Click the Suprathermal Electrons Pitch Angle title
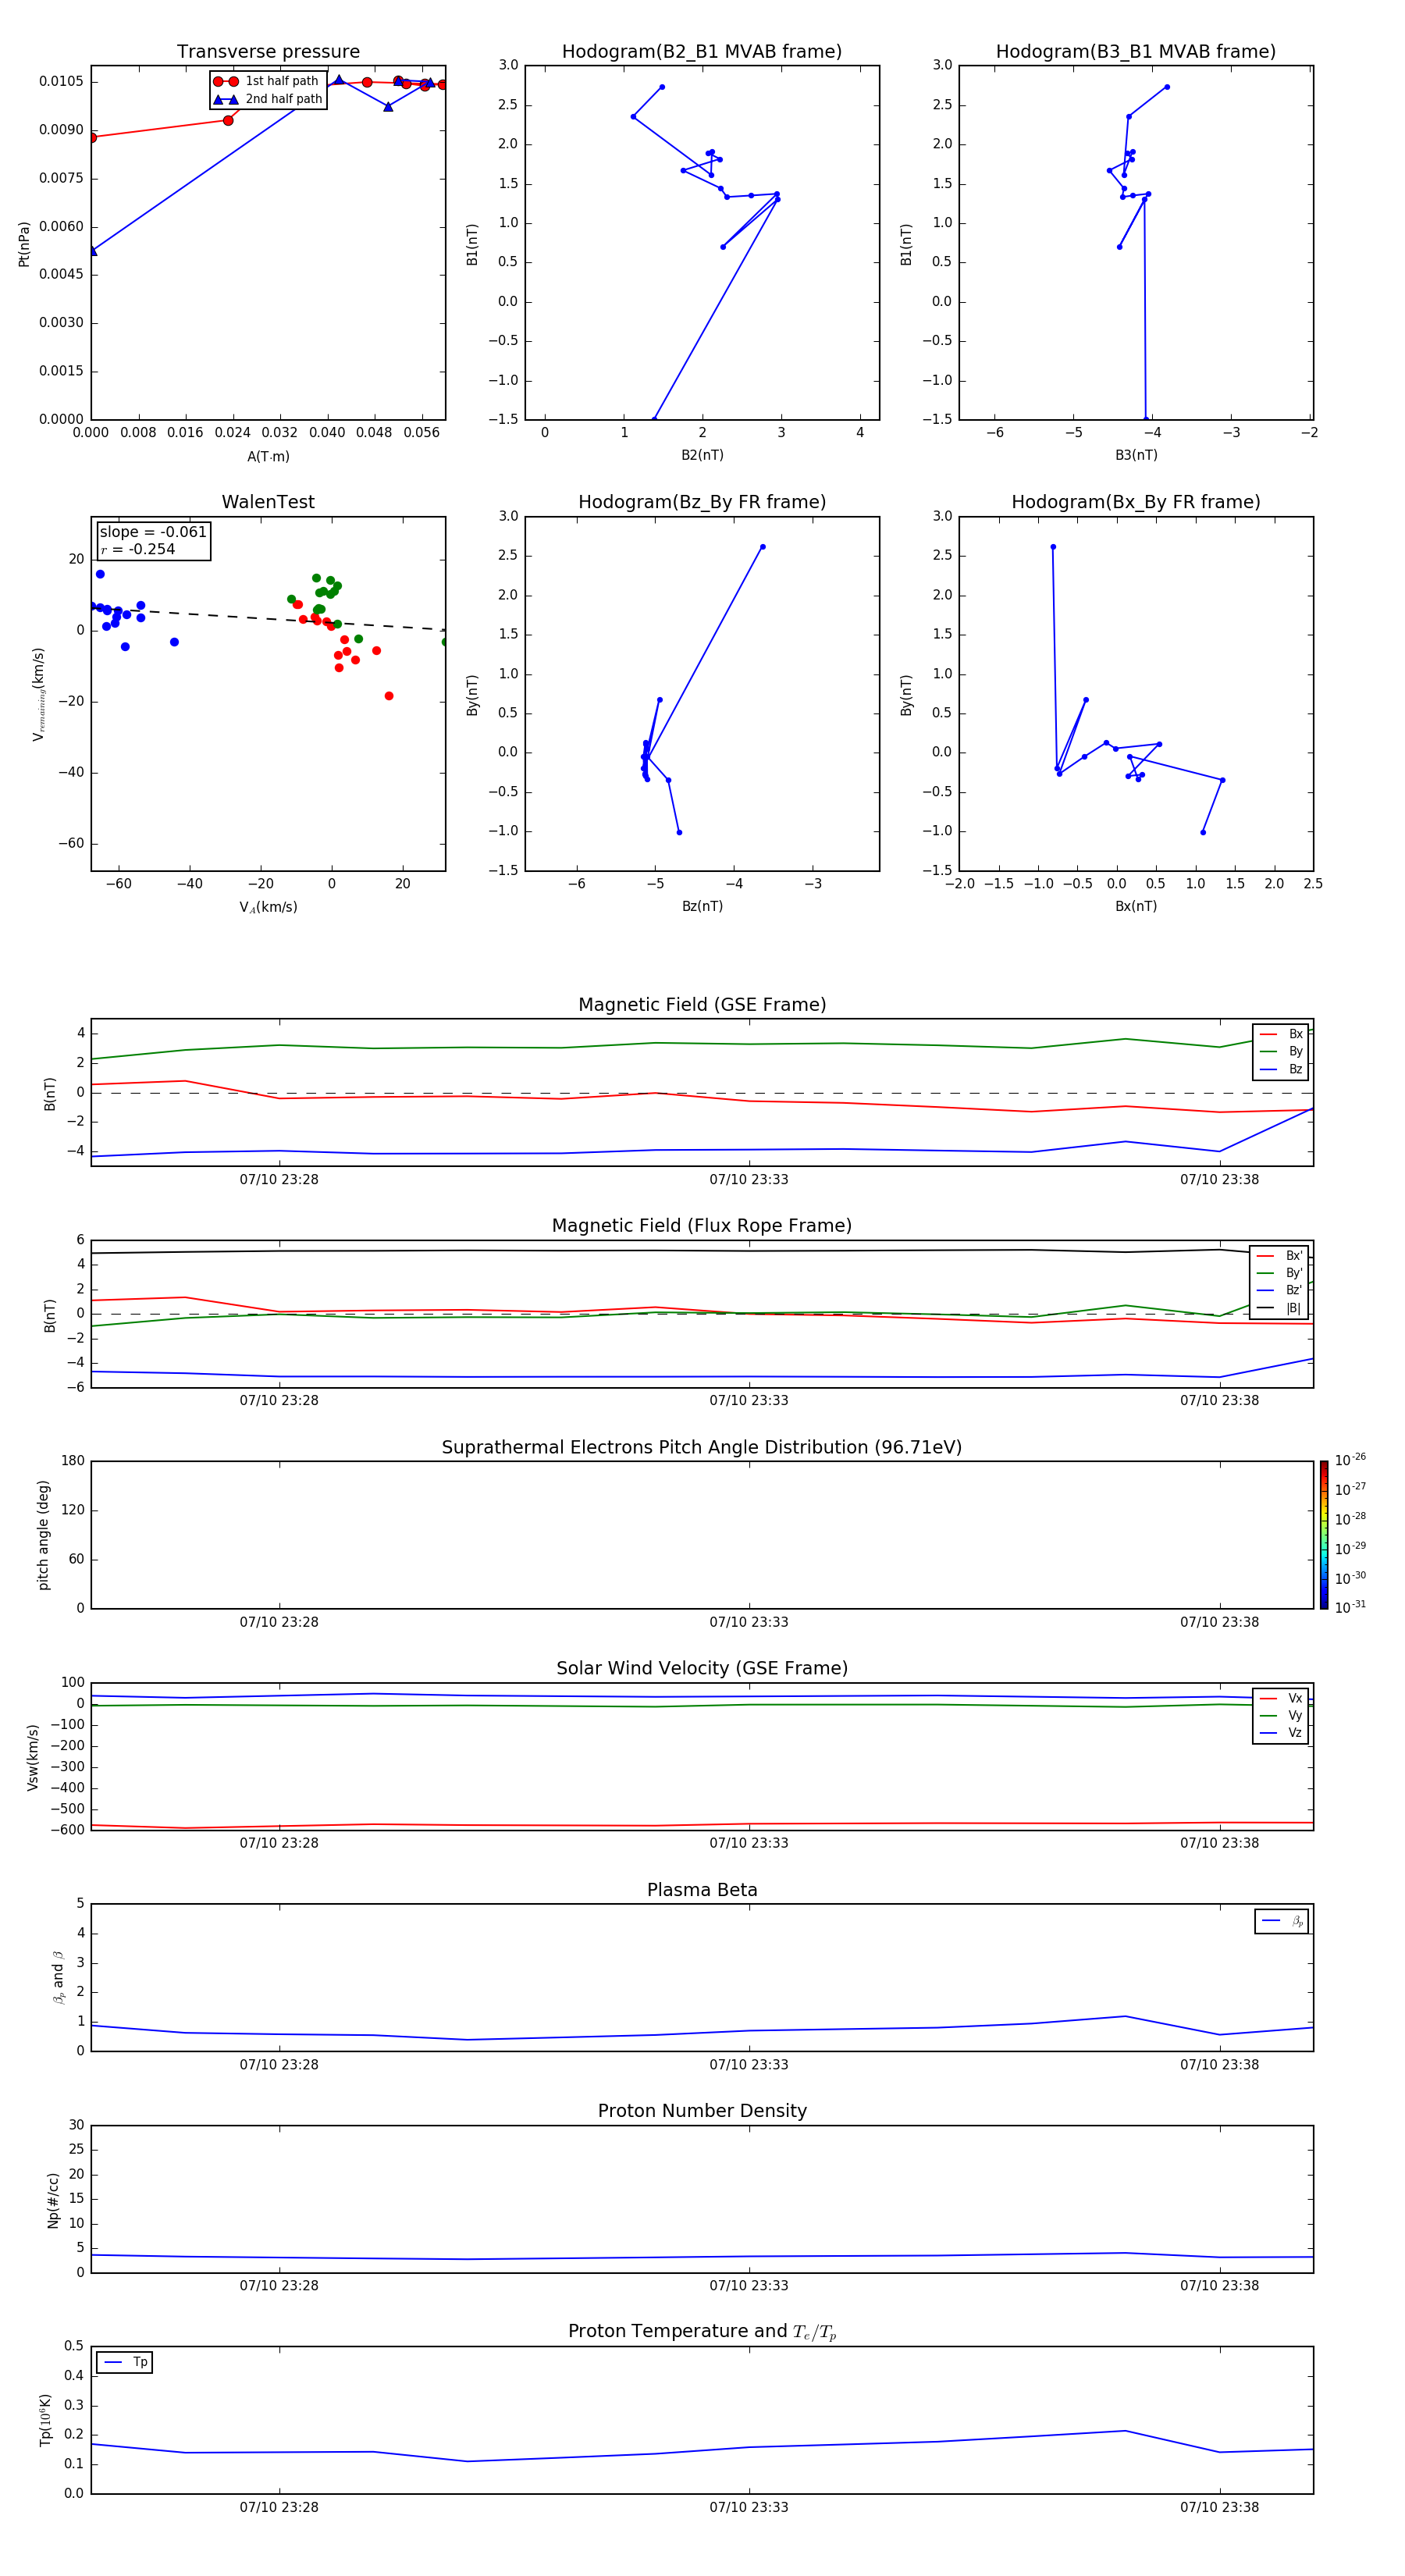The image size is (1405, 2576). tap(702, 1448)
